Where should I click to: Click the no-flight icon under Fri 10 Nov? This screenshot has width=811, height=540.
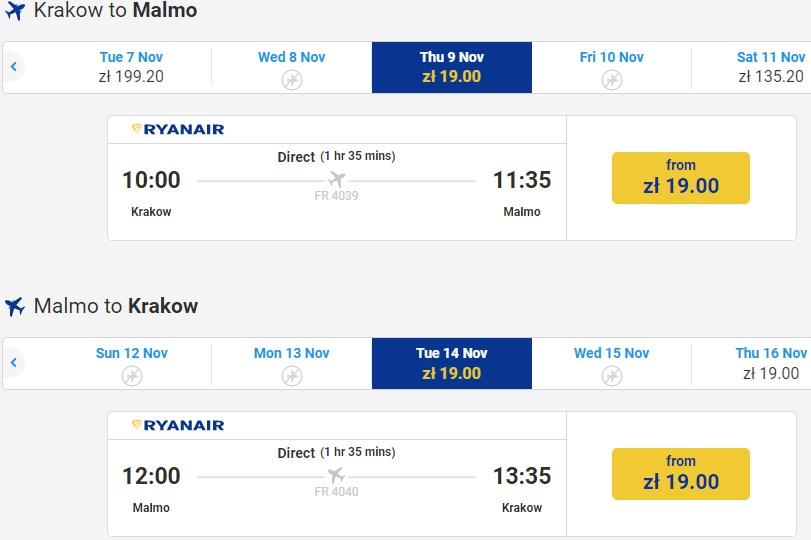point(612,80)
